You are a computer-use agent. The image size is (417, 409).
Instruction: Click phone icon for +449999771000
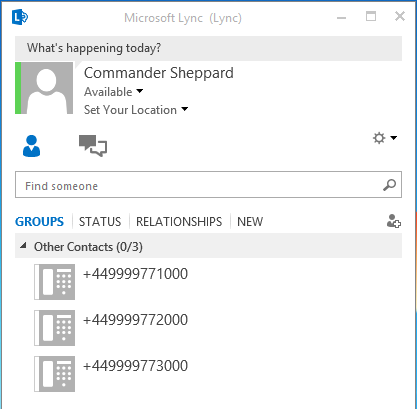55,282
